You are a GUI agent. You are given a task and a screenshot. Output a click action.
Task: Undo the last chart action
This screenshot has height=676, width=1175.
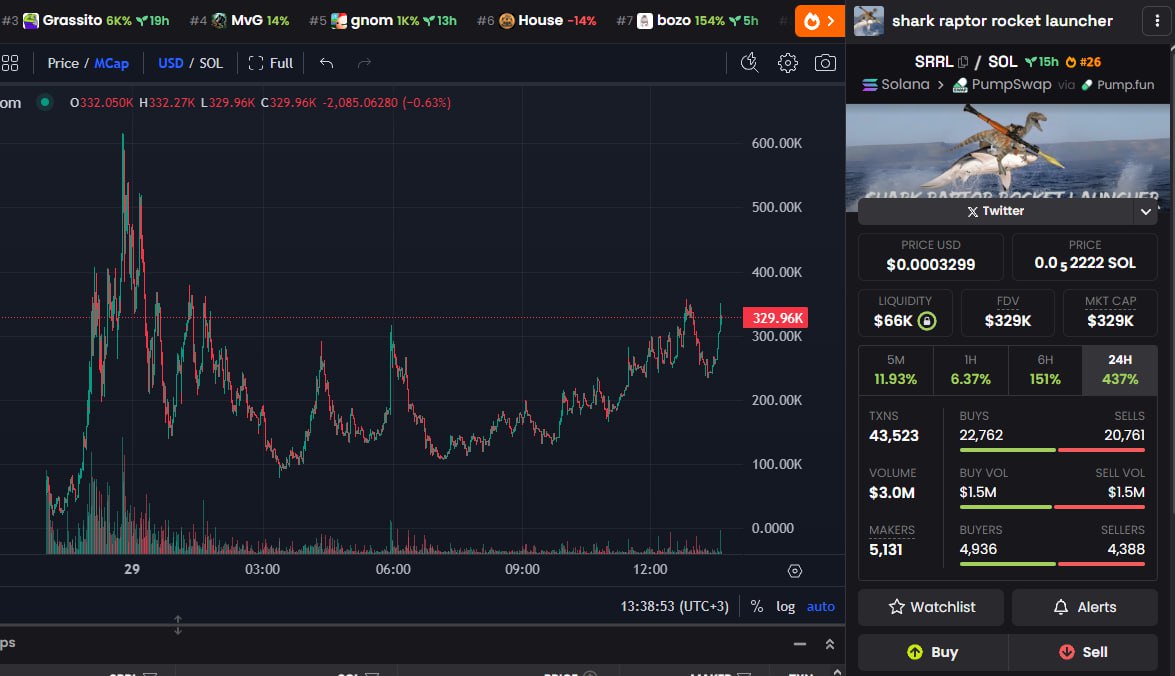click(x=326, y=63)
